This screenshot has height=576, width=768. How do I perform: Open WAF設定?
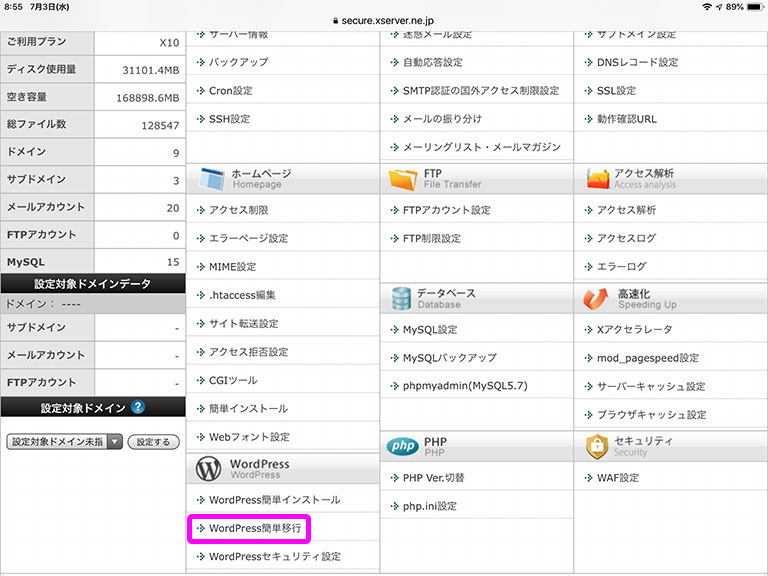[618, 478]
